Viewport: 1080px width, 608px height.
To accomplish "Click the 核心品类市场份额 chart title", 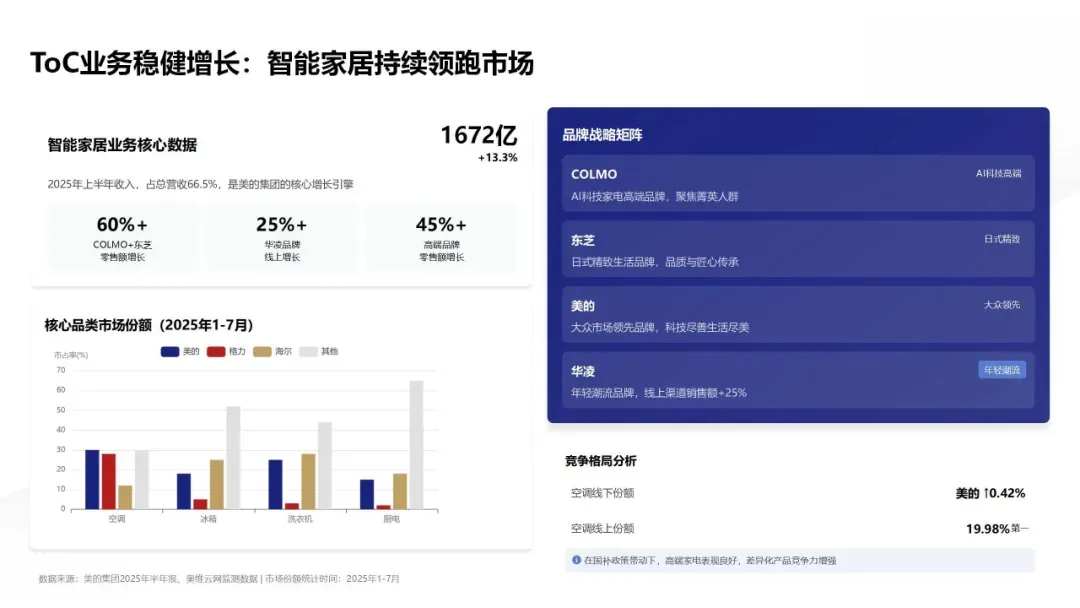I will point(149,325).
